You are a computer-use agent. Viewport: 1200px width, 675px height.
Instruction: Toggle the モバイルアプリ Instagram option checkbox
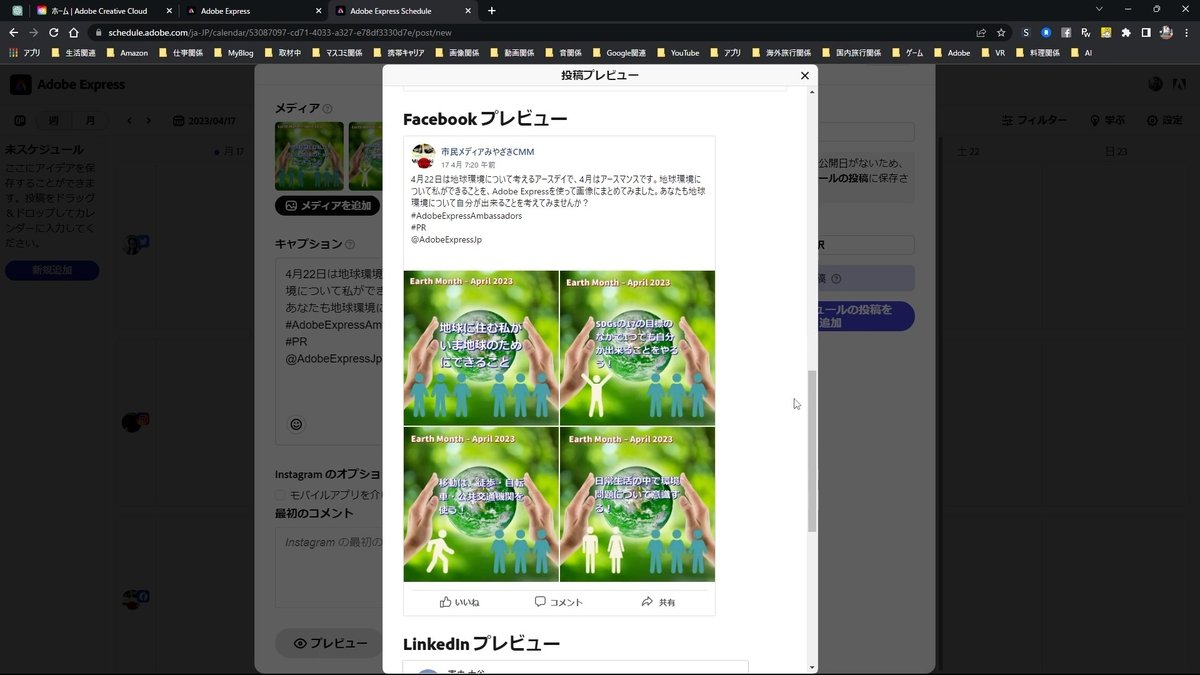pos(280,495)
